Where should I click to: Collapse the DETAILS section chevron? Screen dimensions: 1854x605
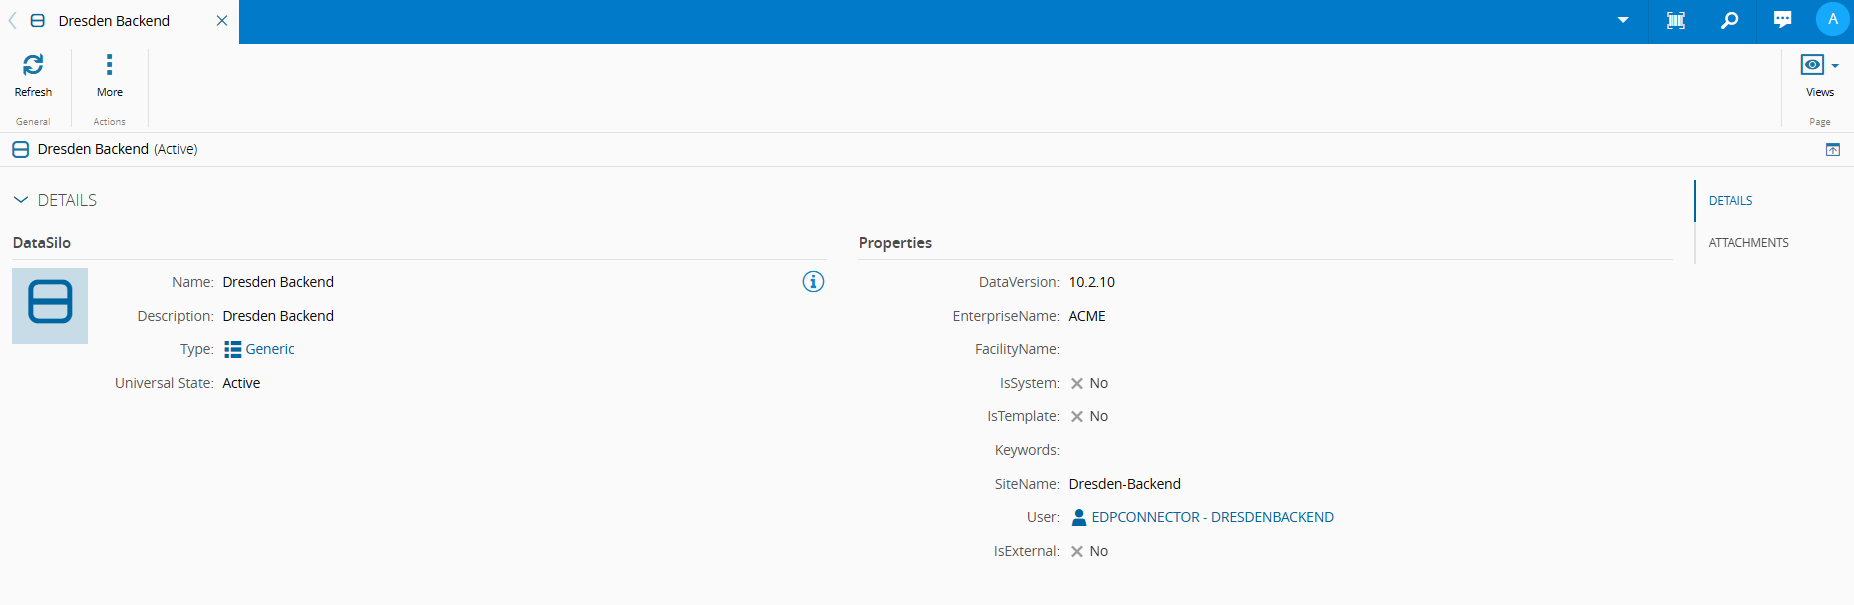point(21,200)
